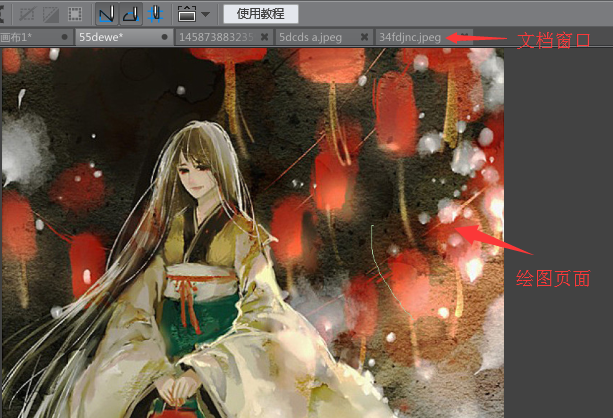
Task: Click the dotted square icon in the toolbar
Action: pyautogui.click(x=74, y=14)
